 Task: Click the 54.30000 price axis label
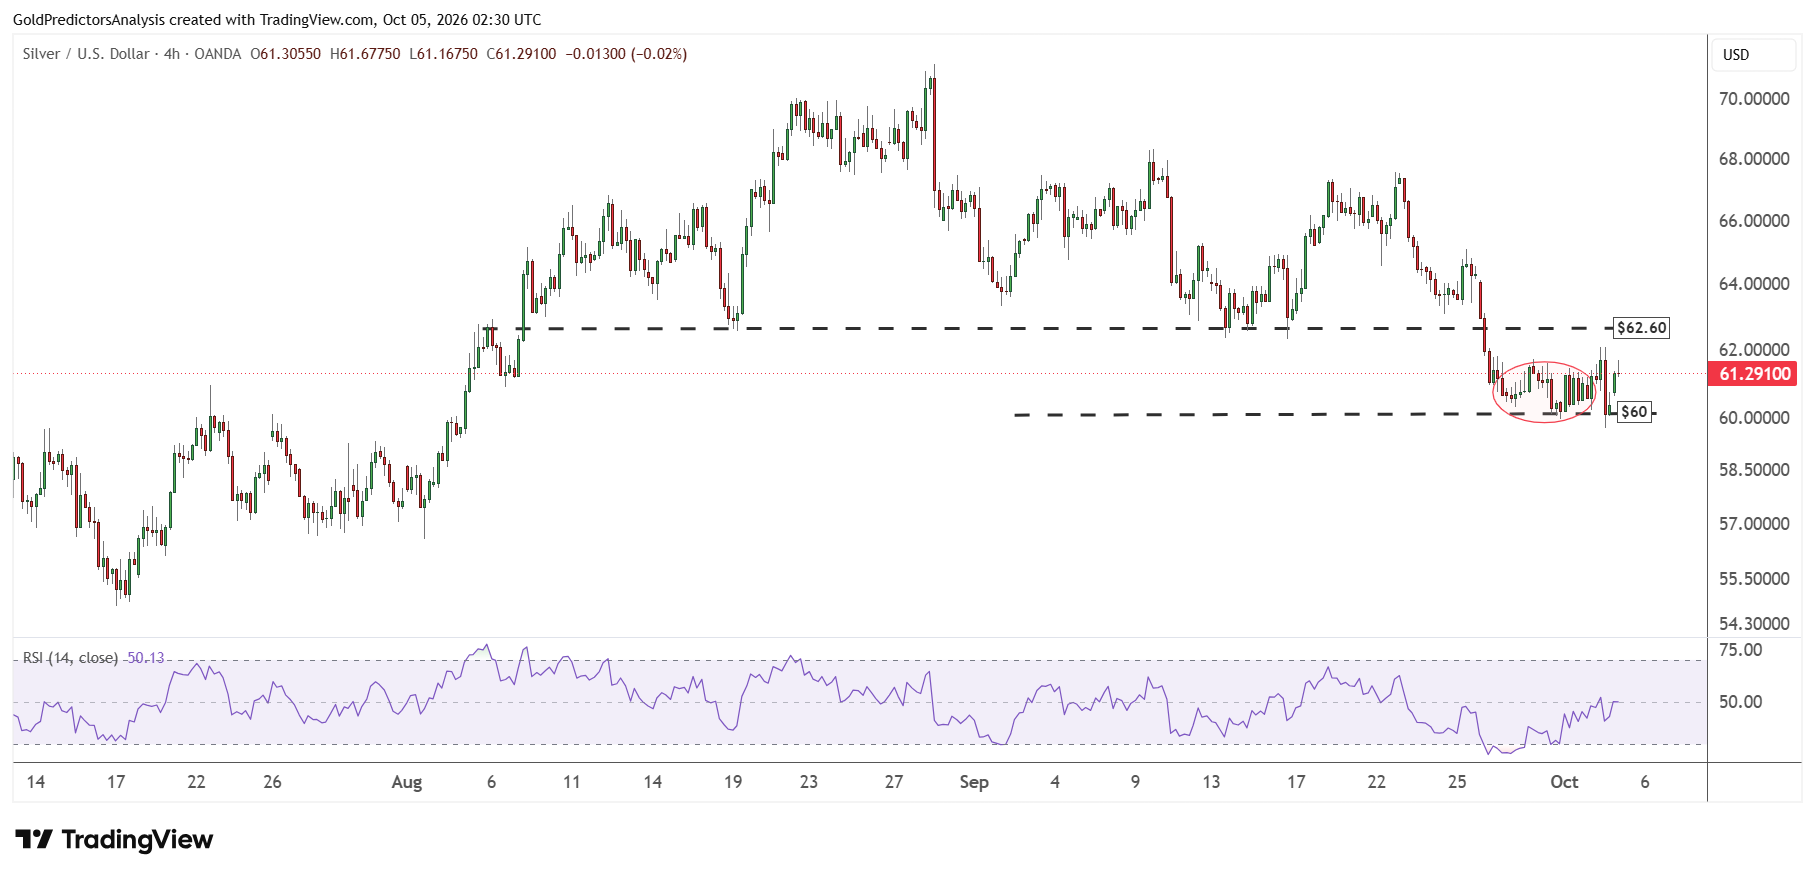click(x=1754, y=624)
